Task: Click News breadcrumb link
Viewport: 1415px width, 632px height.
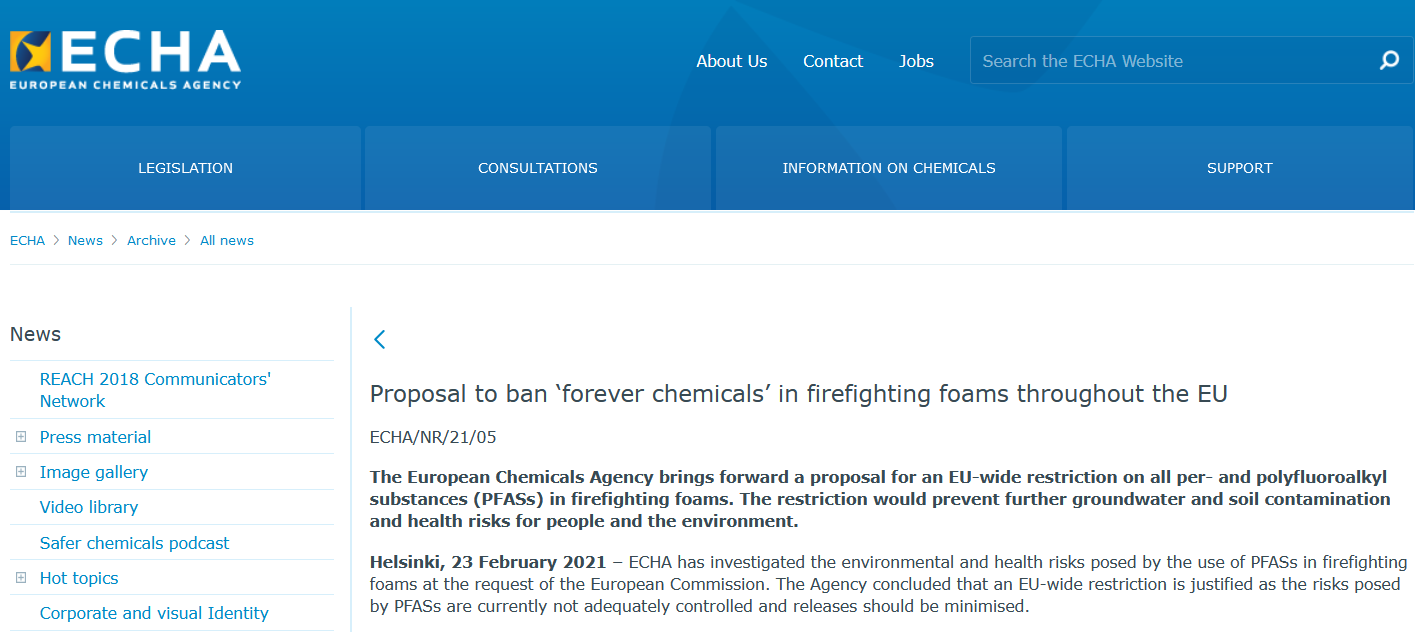Action: pos(85,240)
